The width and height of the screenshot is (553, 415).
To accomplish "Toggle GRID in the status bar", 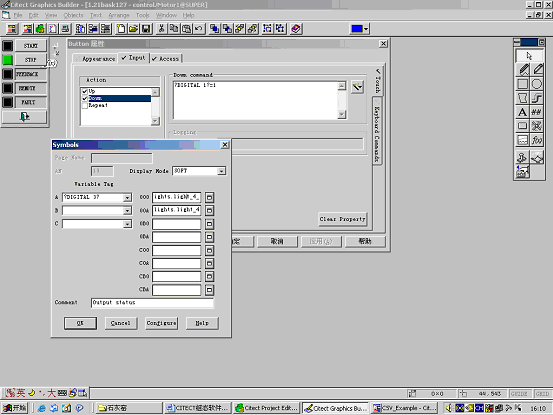I will (x=542, y=393).
